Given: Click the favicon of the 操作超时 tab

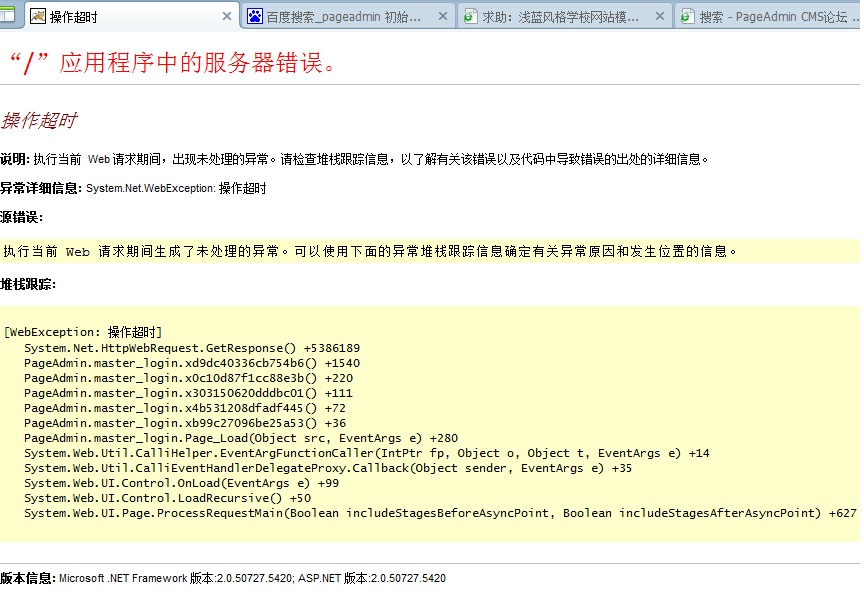Looking at the screenshot, I should click(x=38, y=16).
